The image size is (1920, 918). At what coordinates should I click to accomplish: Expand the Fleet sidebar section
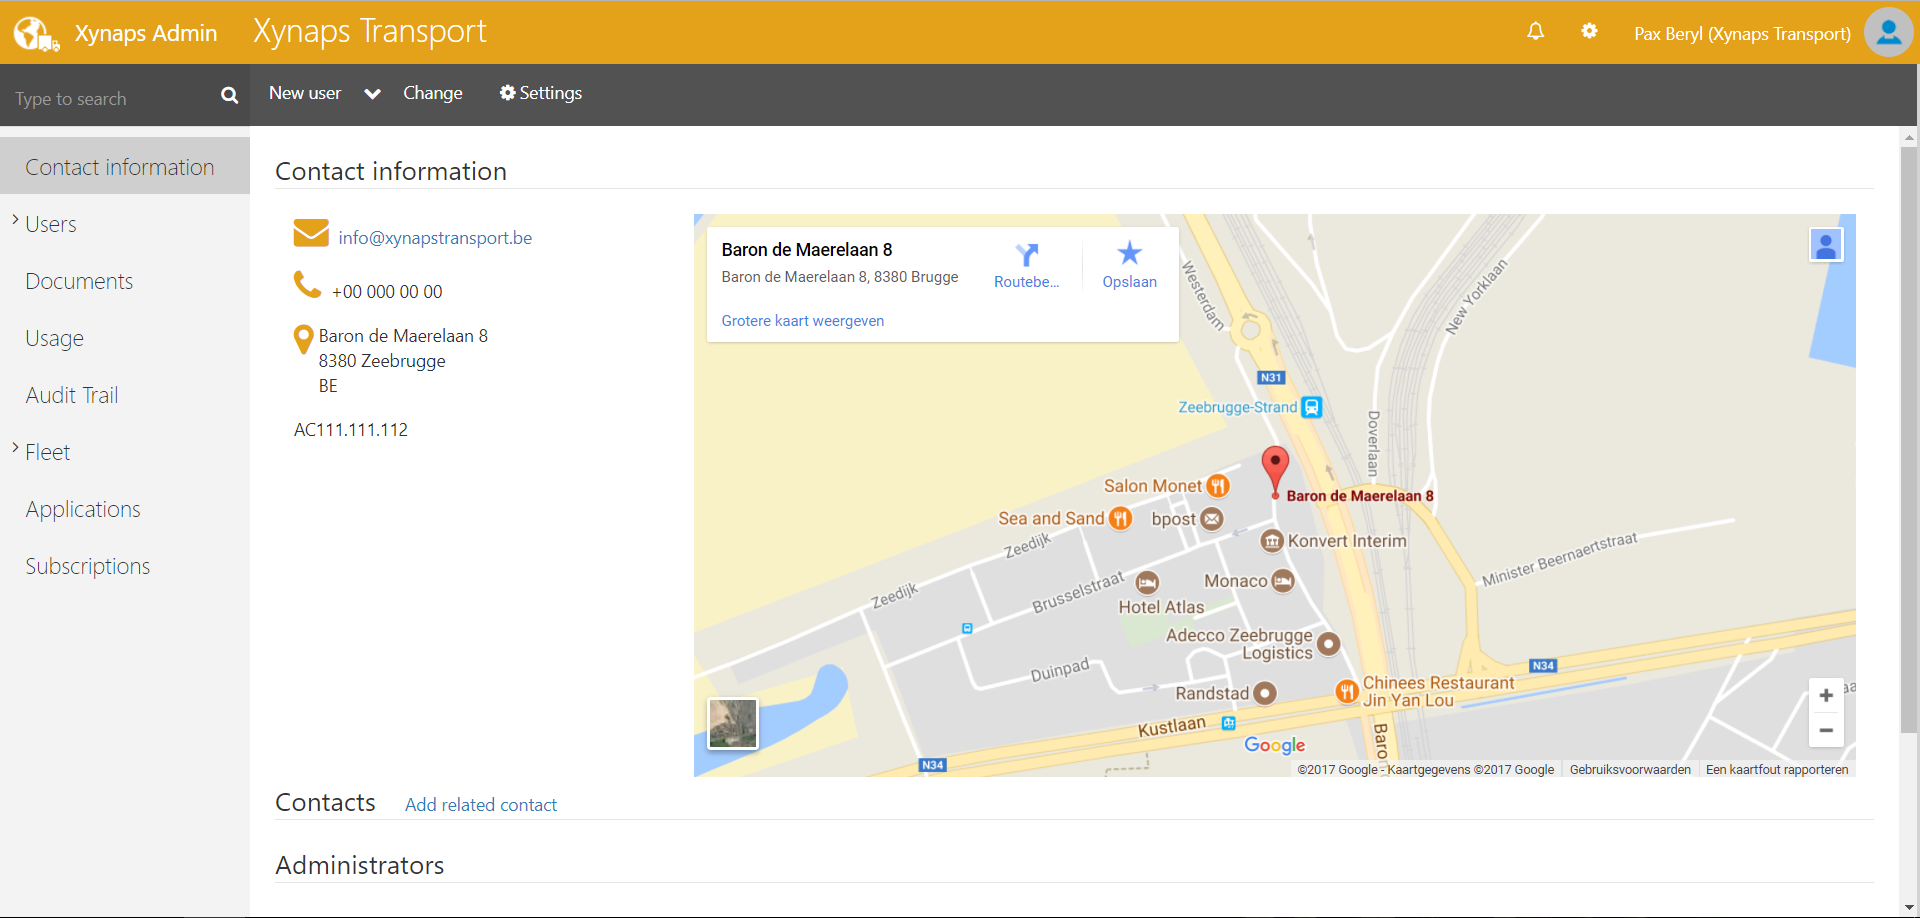pos(15,448)
